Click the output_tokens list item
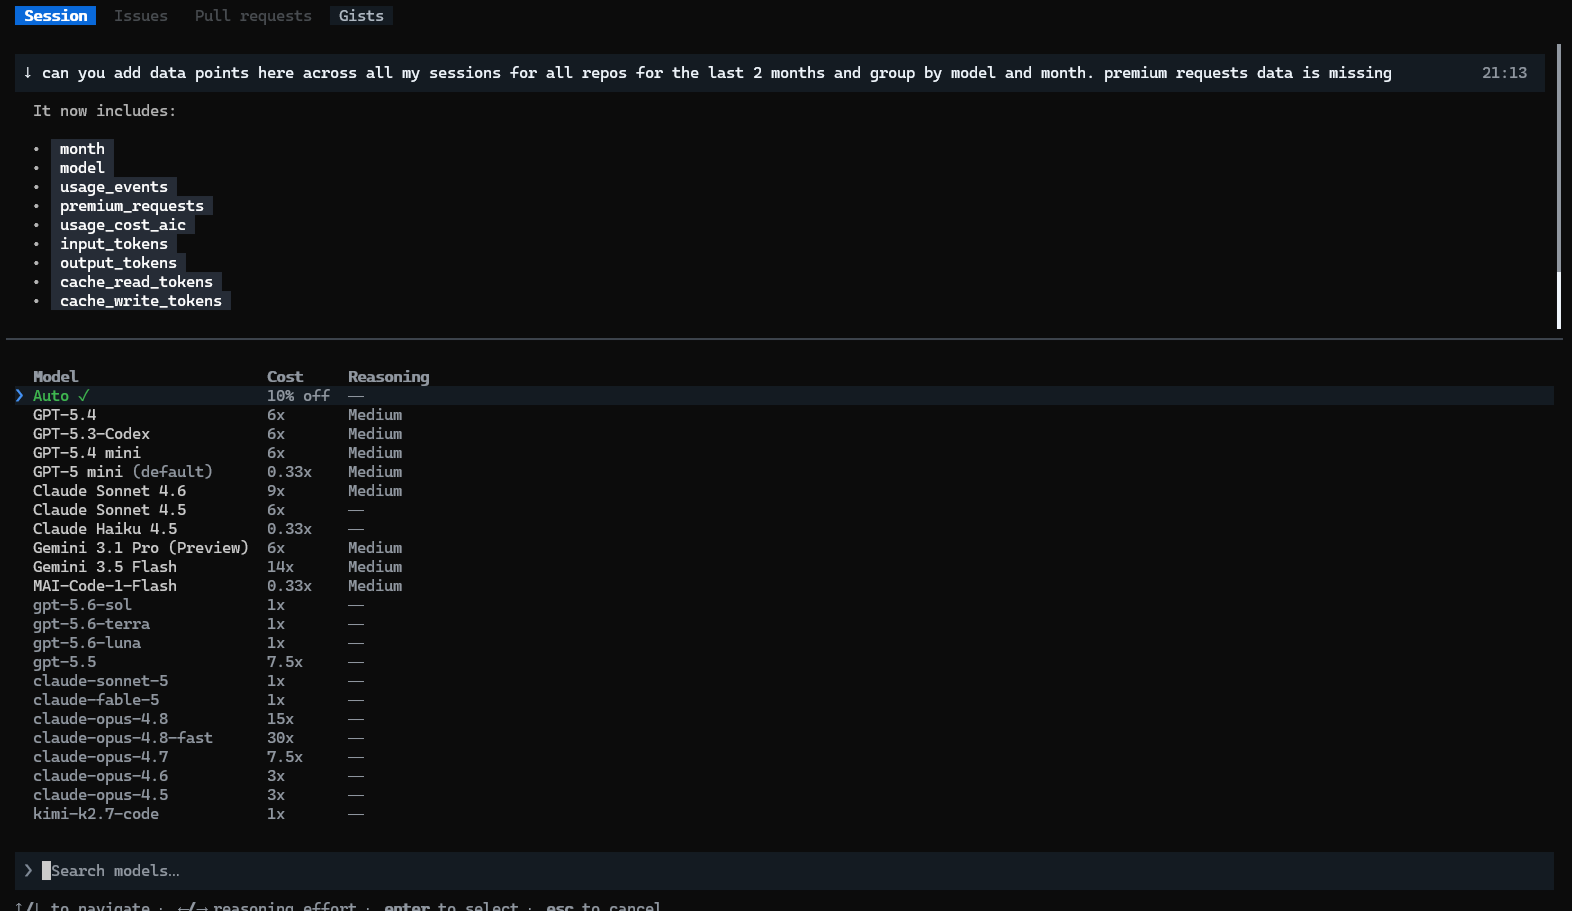This screenshot has height=912, width=1572. (118, 263)
